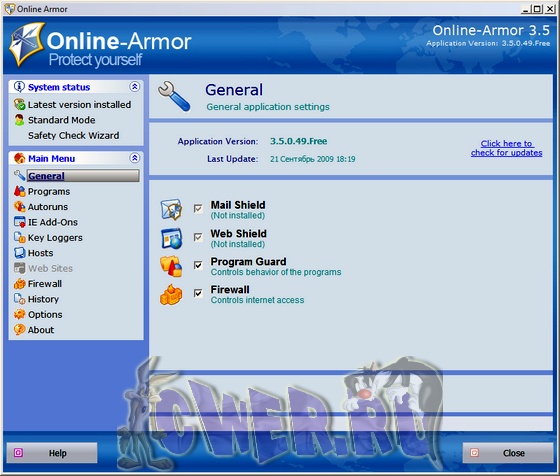560x476 pixels.
Task: Click the Program Guard label
Action: [x=248, y=261]
